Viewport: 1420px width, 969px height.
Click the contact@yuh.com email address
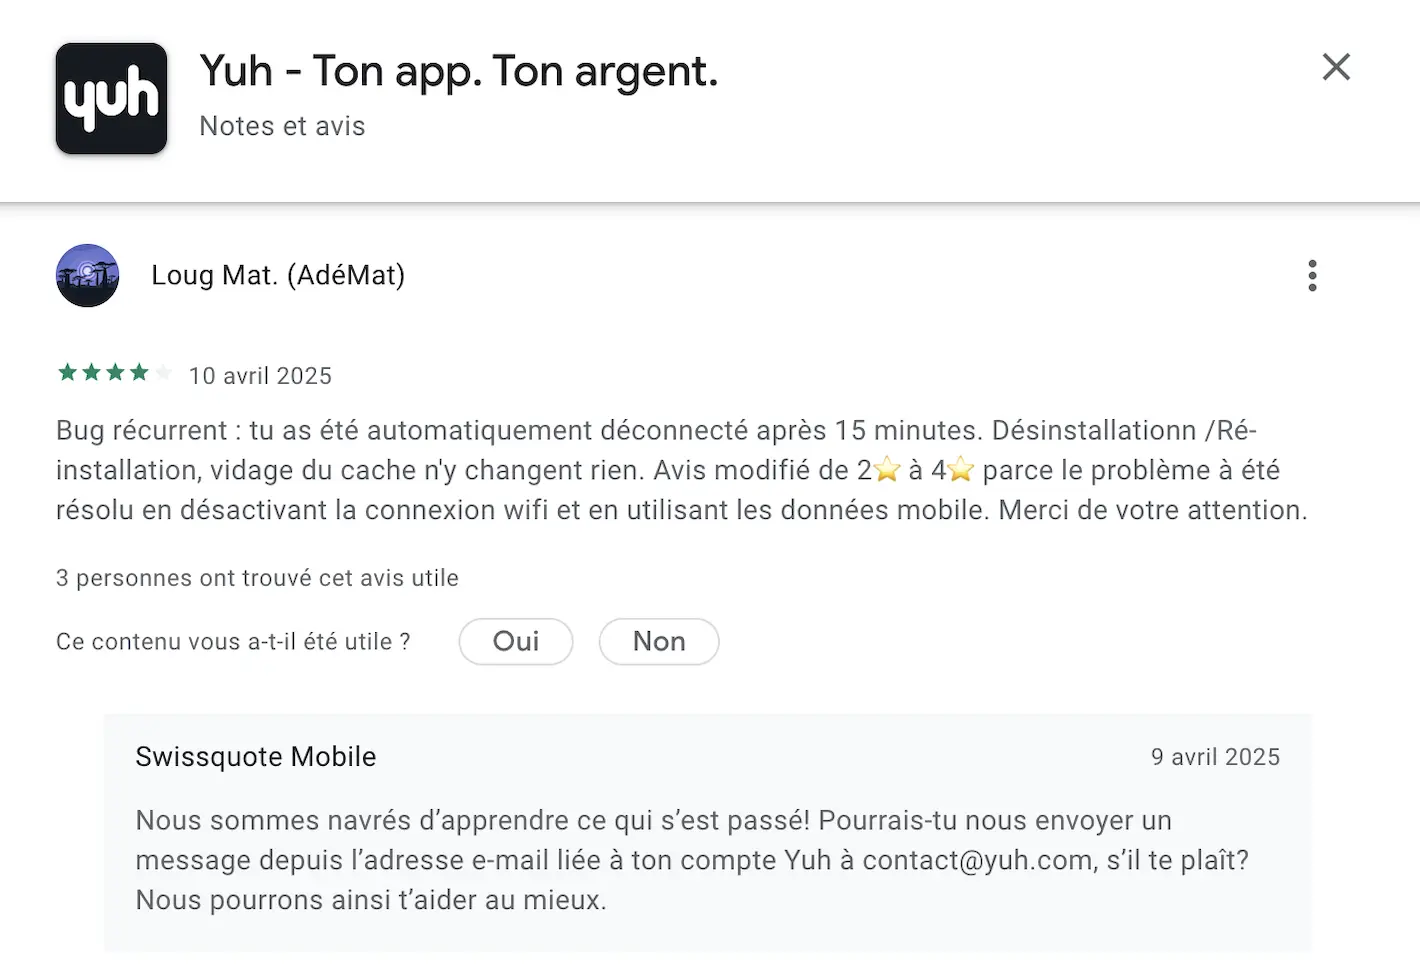point(978,860)
